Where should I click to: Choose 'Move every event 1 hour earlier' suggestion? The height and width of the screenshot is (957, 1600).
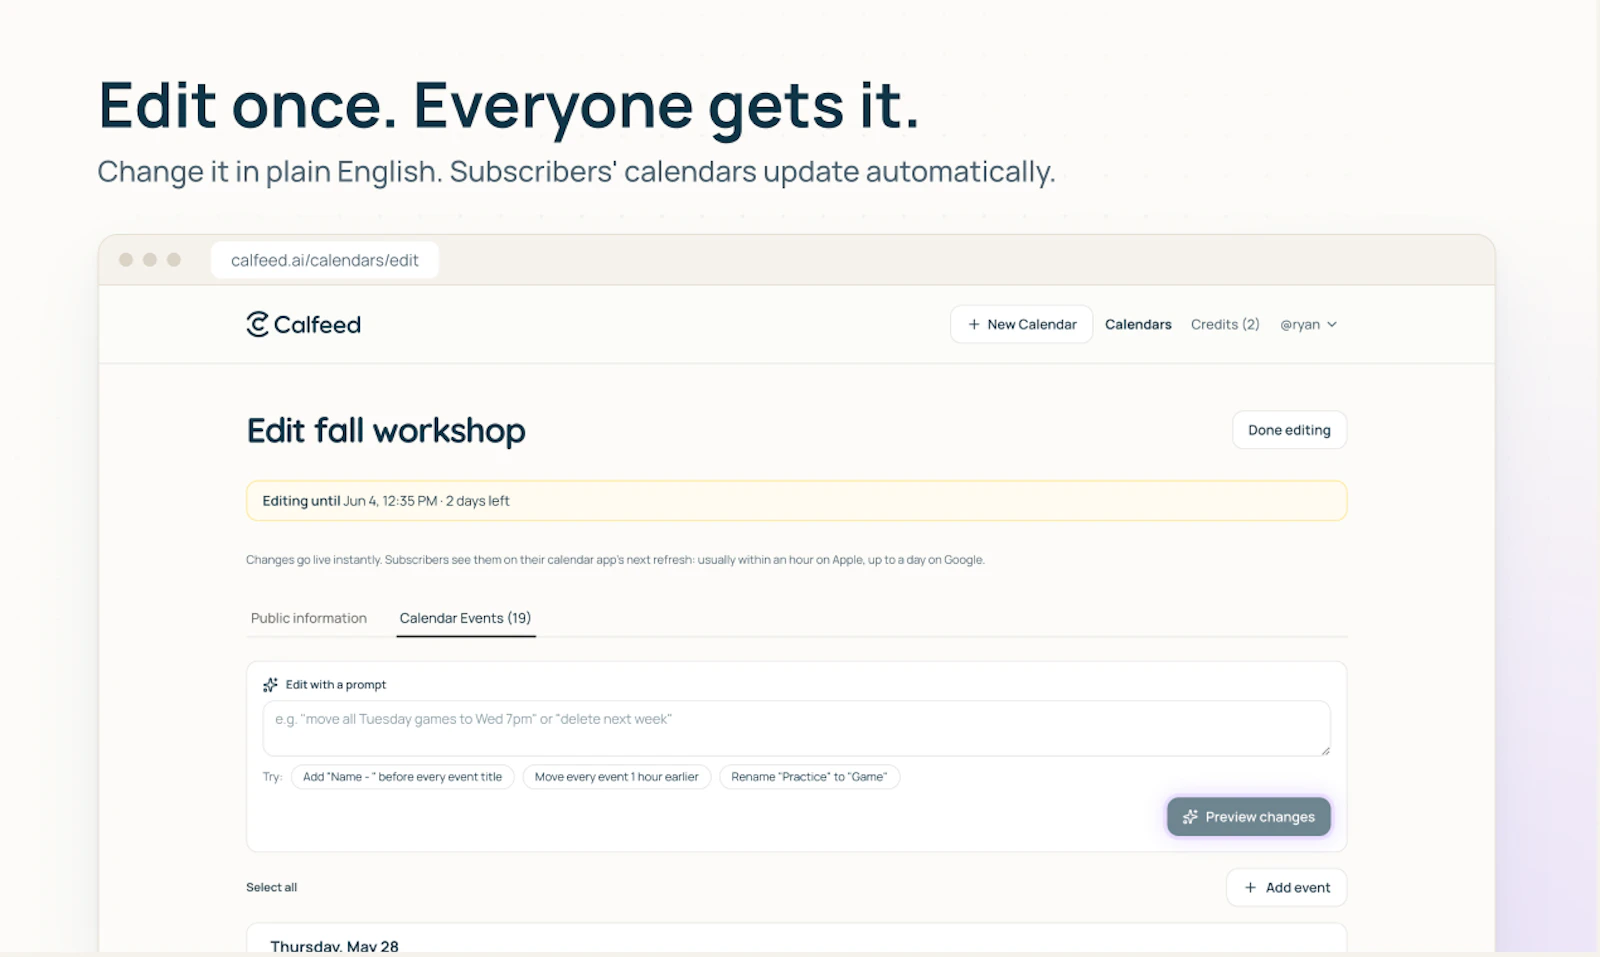click(616, 777)
